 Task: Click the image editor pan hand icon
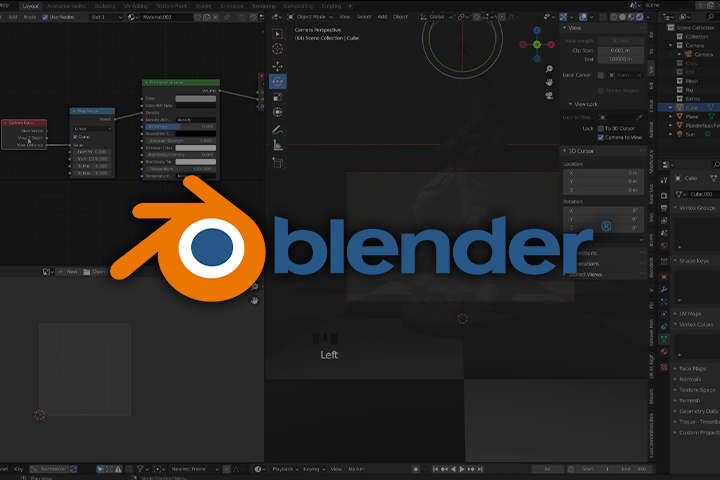coord(254,300)
